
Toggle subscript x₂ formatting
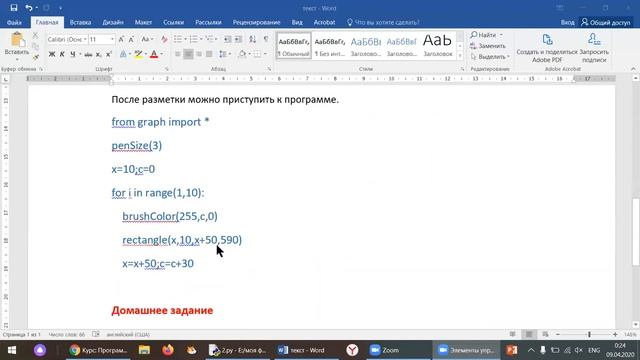(x=99, y=54)
